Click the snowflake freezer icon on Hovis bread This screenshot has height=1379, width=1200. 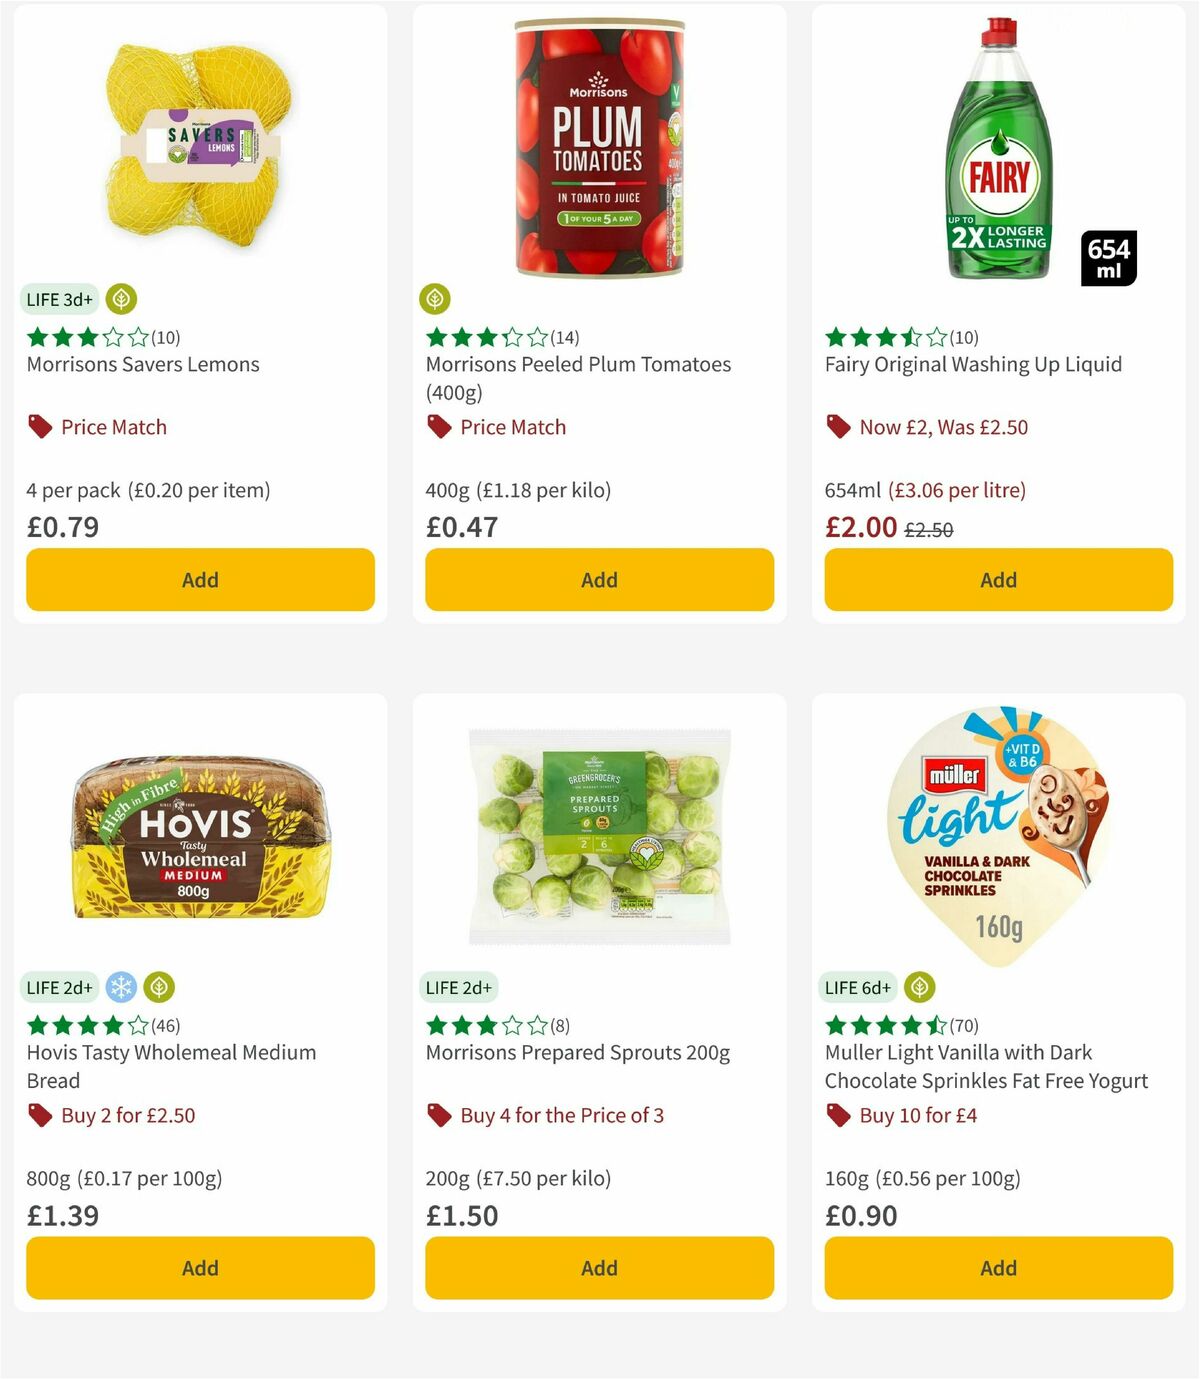click(x=120, y=986)
